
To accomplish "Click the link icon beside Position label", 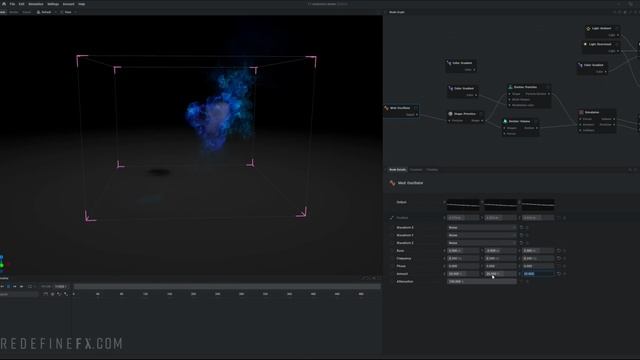I will (392, 218).
